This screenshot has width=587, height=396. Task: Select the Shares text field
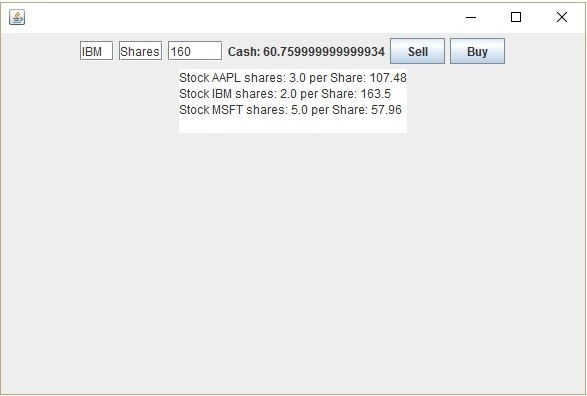coord(140,51)
